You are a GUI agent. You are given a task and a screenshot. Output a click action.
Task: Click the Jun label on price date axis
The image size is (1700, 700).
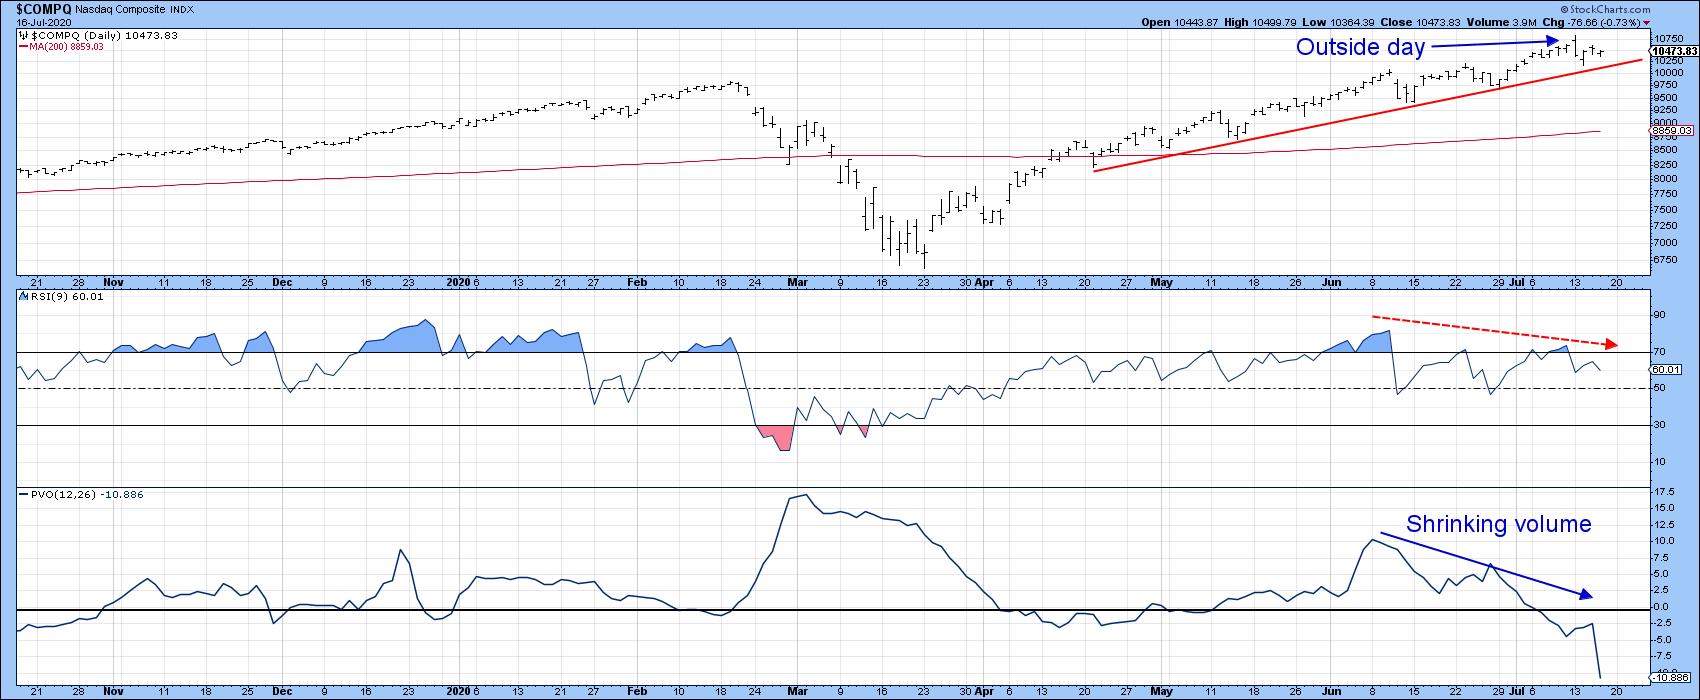coord(1334,283)
